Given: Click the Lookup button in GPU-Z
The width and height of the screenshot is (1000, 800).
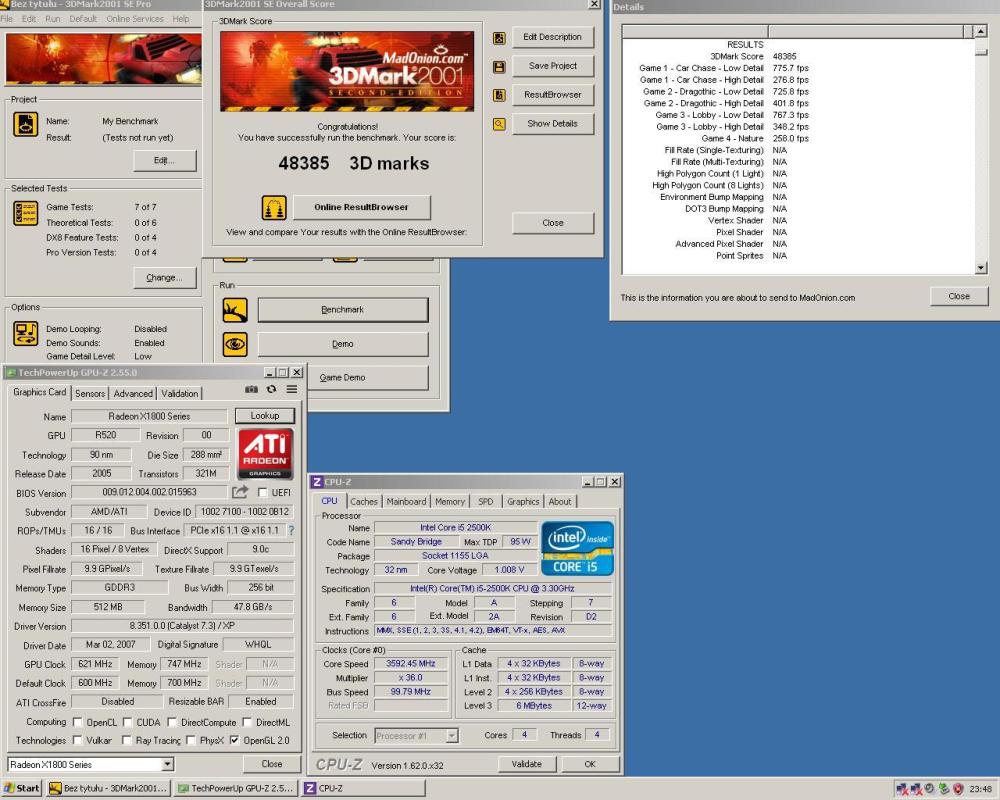Looking at the screenshot, I should pos(265,416).
